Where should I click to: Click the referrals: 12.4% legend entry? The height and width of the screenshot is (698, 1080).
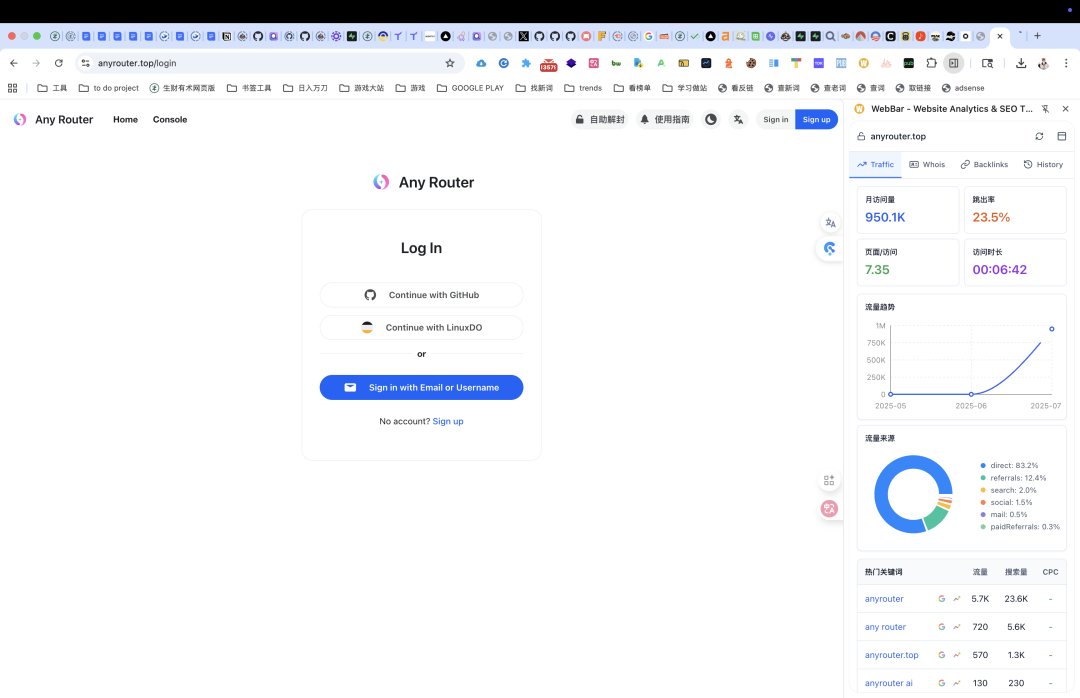[x=1013, y=478]
